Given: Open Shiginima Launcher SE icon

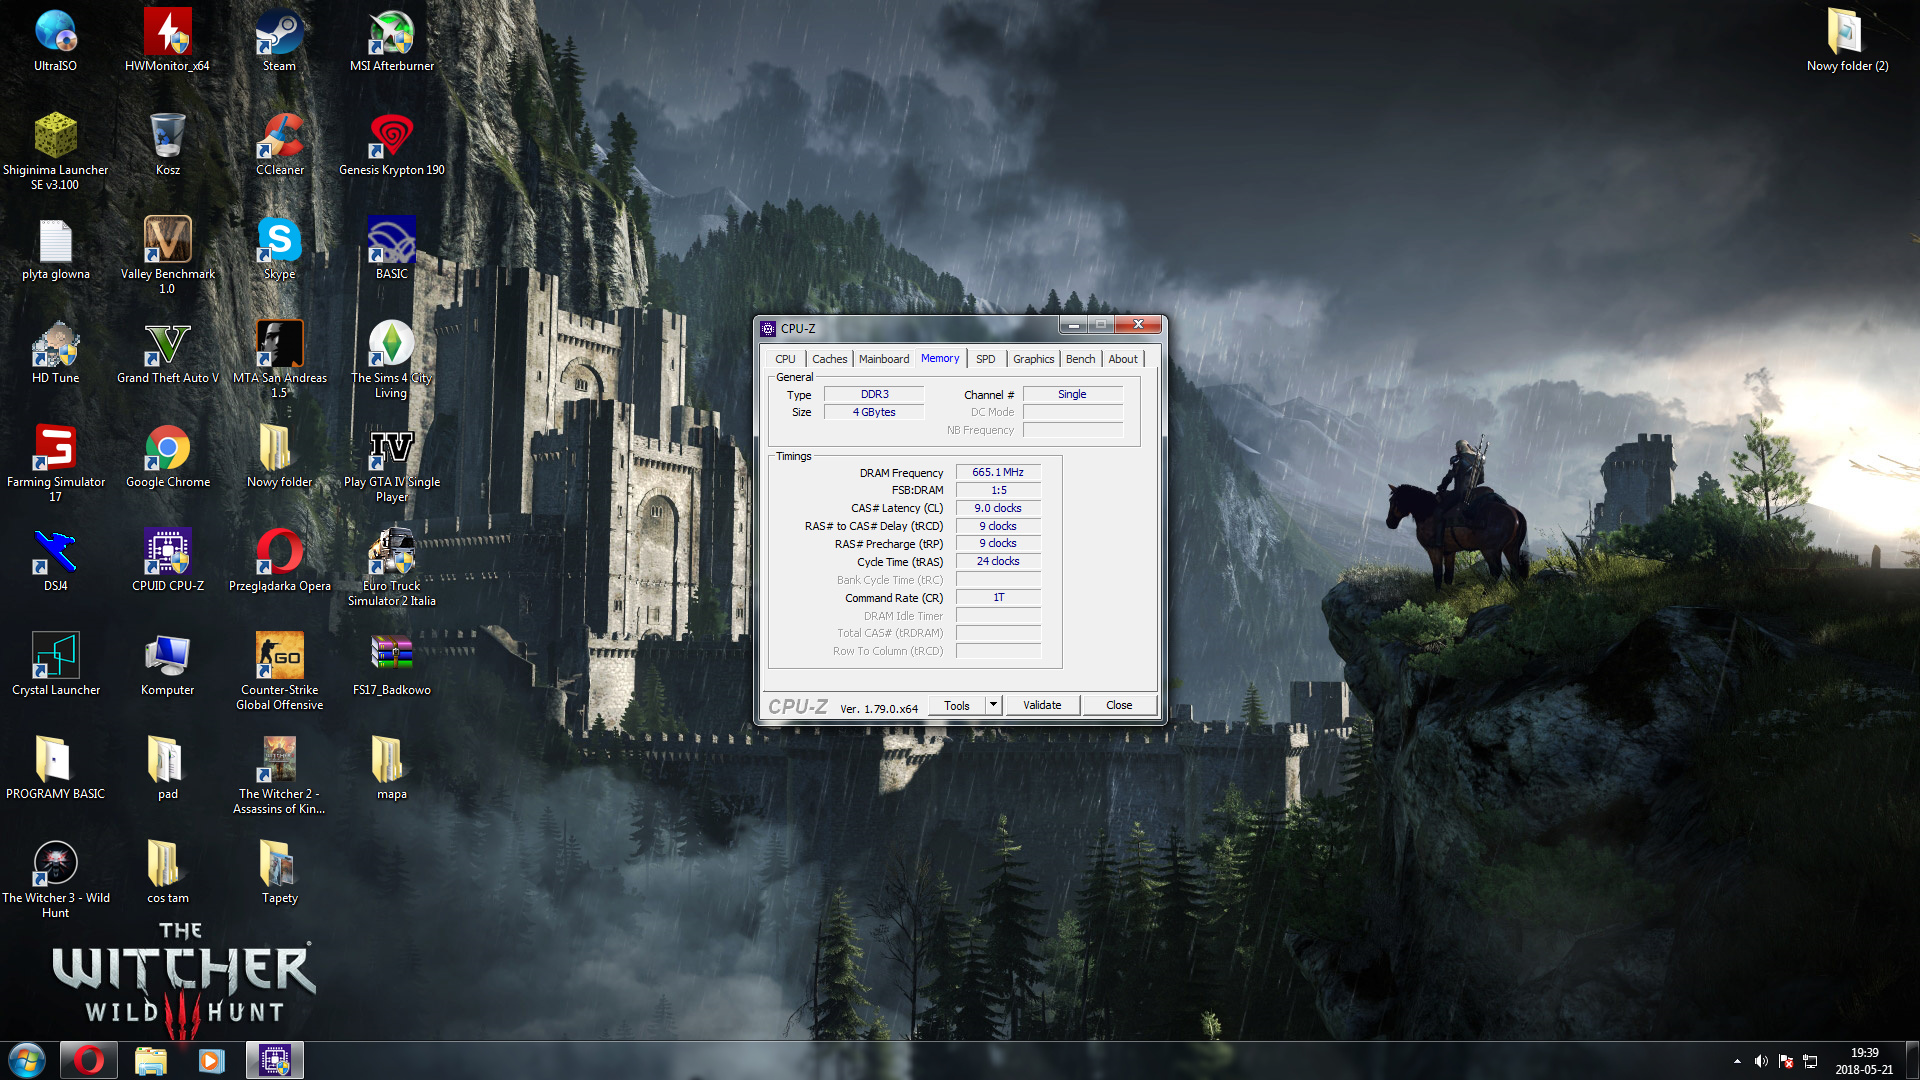Looking at the screenshot, I should (x=55, y=152).
